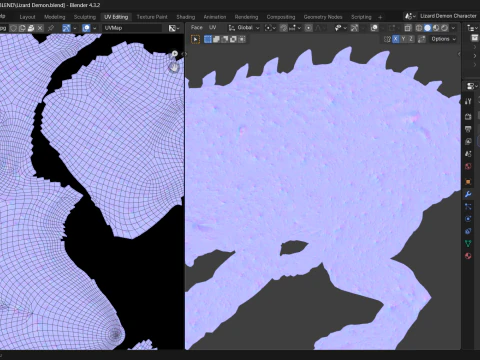Image resolution: width=480 pixels, height=360 pixels.
Task: Toggle 3D viewport overlays
Action: (374, 28)
